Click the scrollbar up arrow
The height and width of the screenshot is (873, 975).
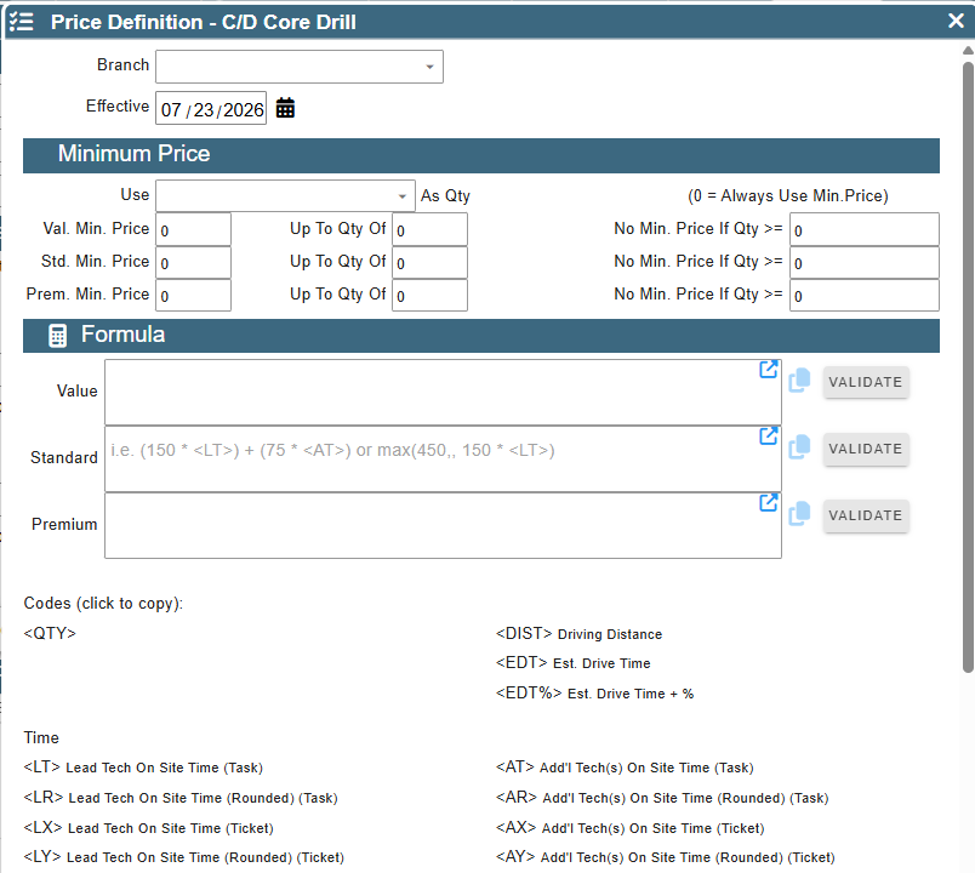pos(968,50)
